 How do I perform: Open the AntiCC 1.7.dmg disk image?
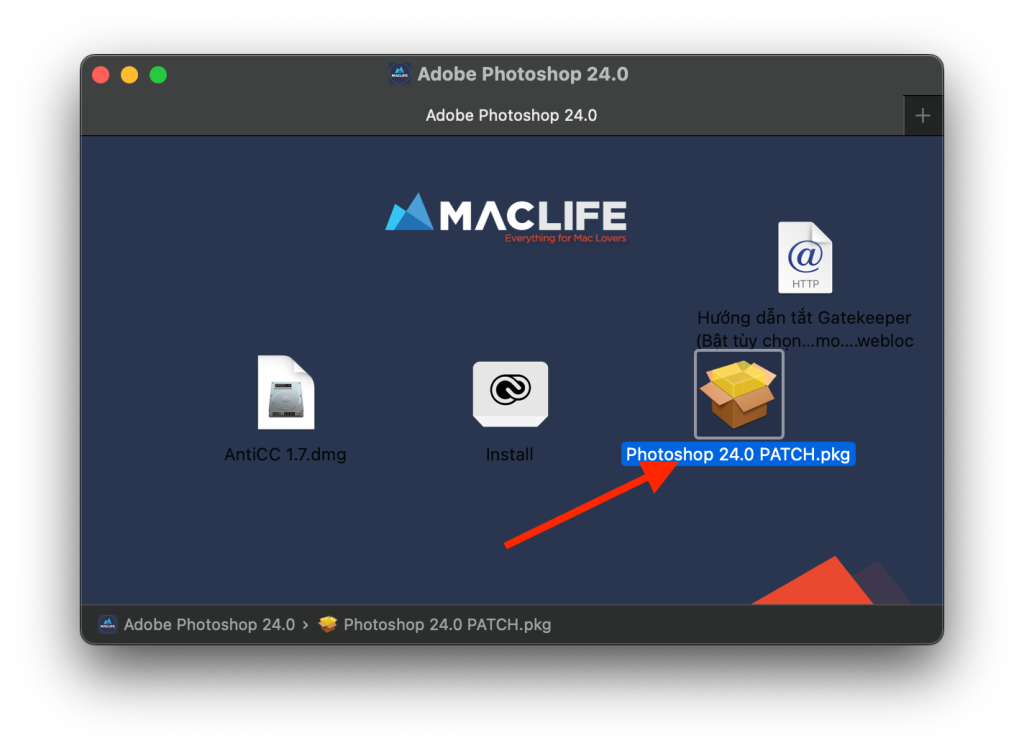285,394
